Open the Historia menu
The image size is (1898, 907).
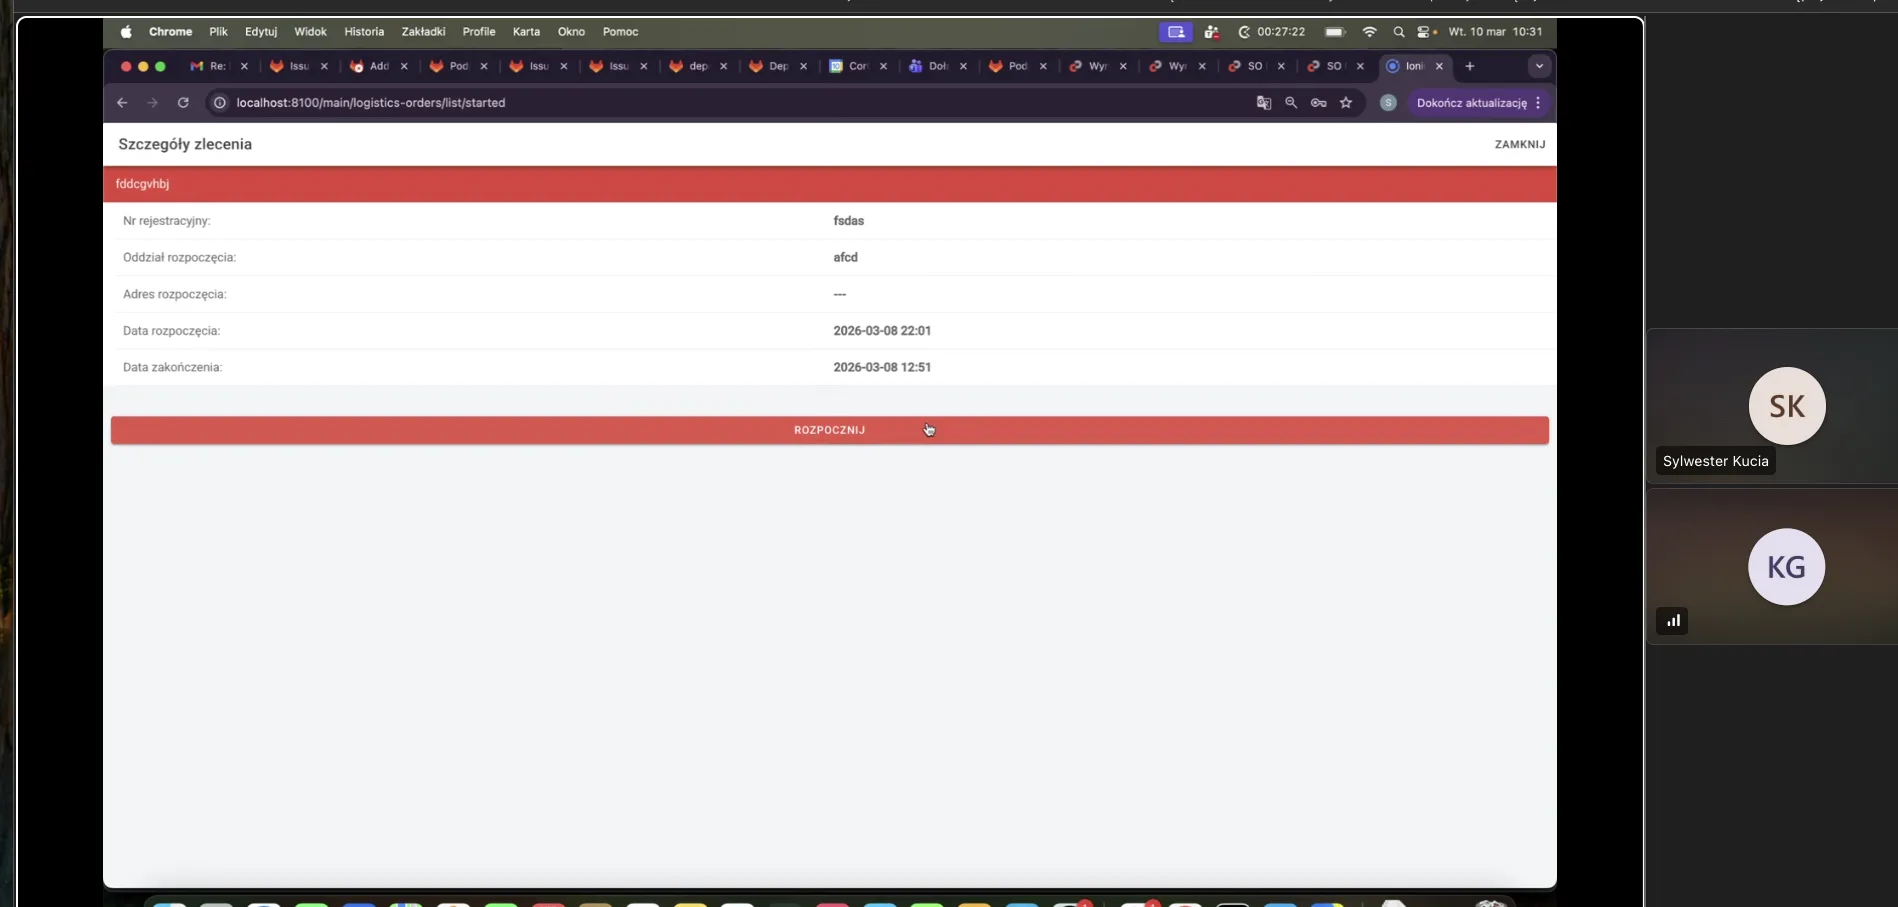point(364,32)
